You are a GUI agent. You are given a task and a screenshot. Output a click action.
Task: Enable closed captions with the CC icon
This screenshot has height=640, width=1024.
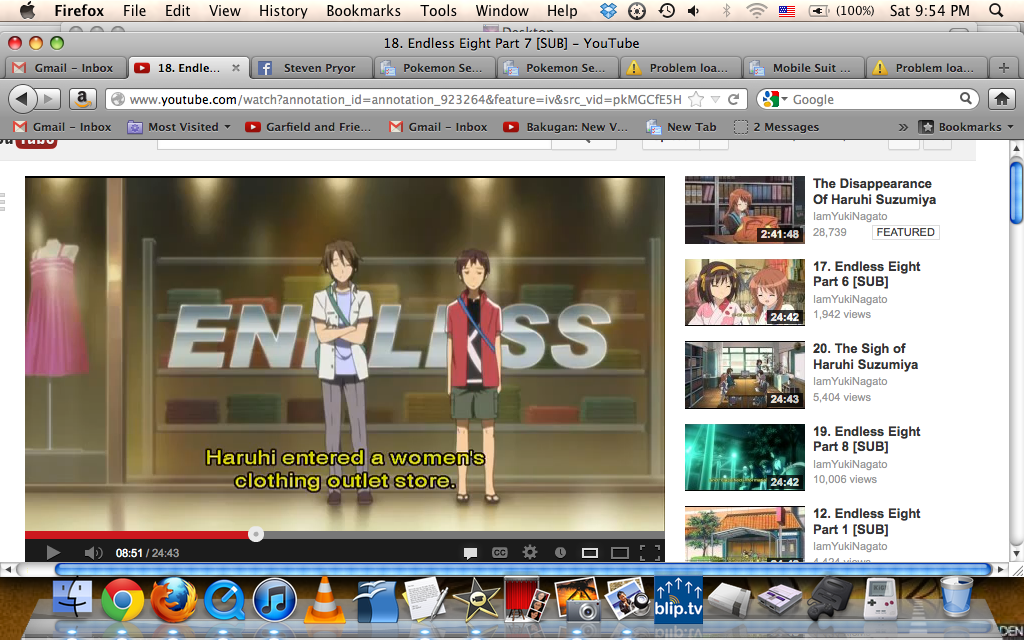tap(499, 552)
